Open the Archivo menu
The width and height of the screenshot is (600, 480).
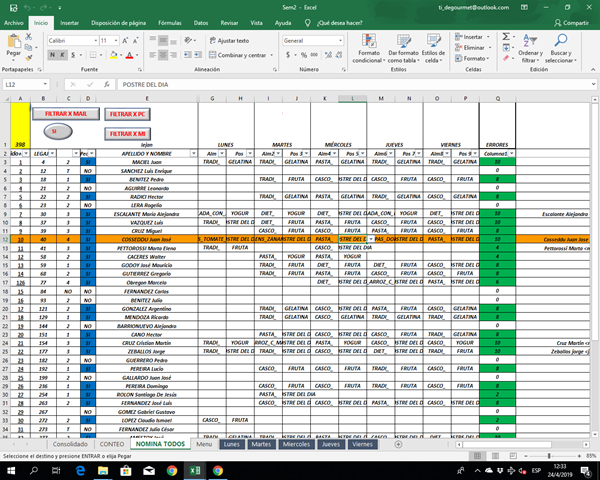tap(14, 23)
